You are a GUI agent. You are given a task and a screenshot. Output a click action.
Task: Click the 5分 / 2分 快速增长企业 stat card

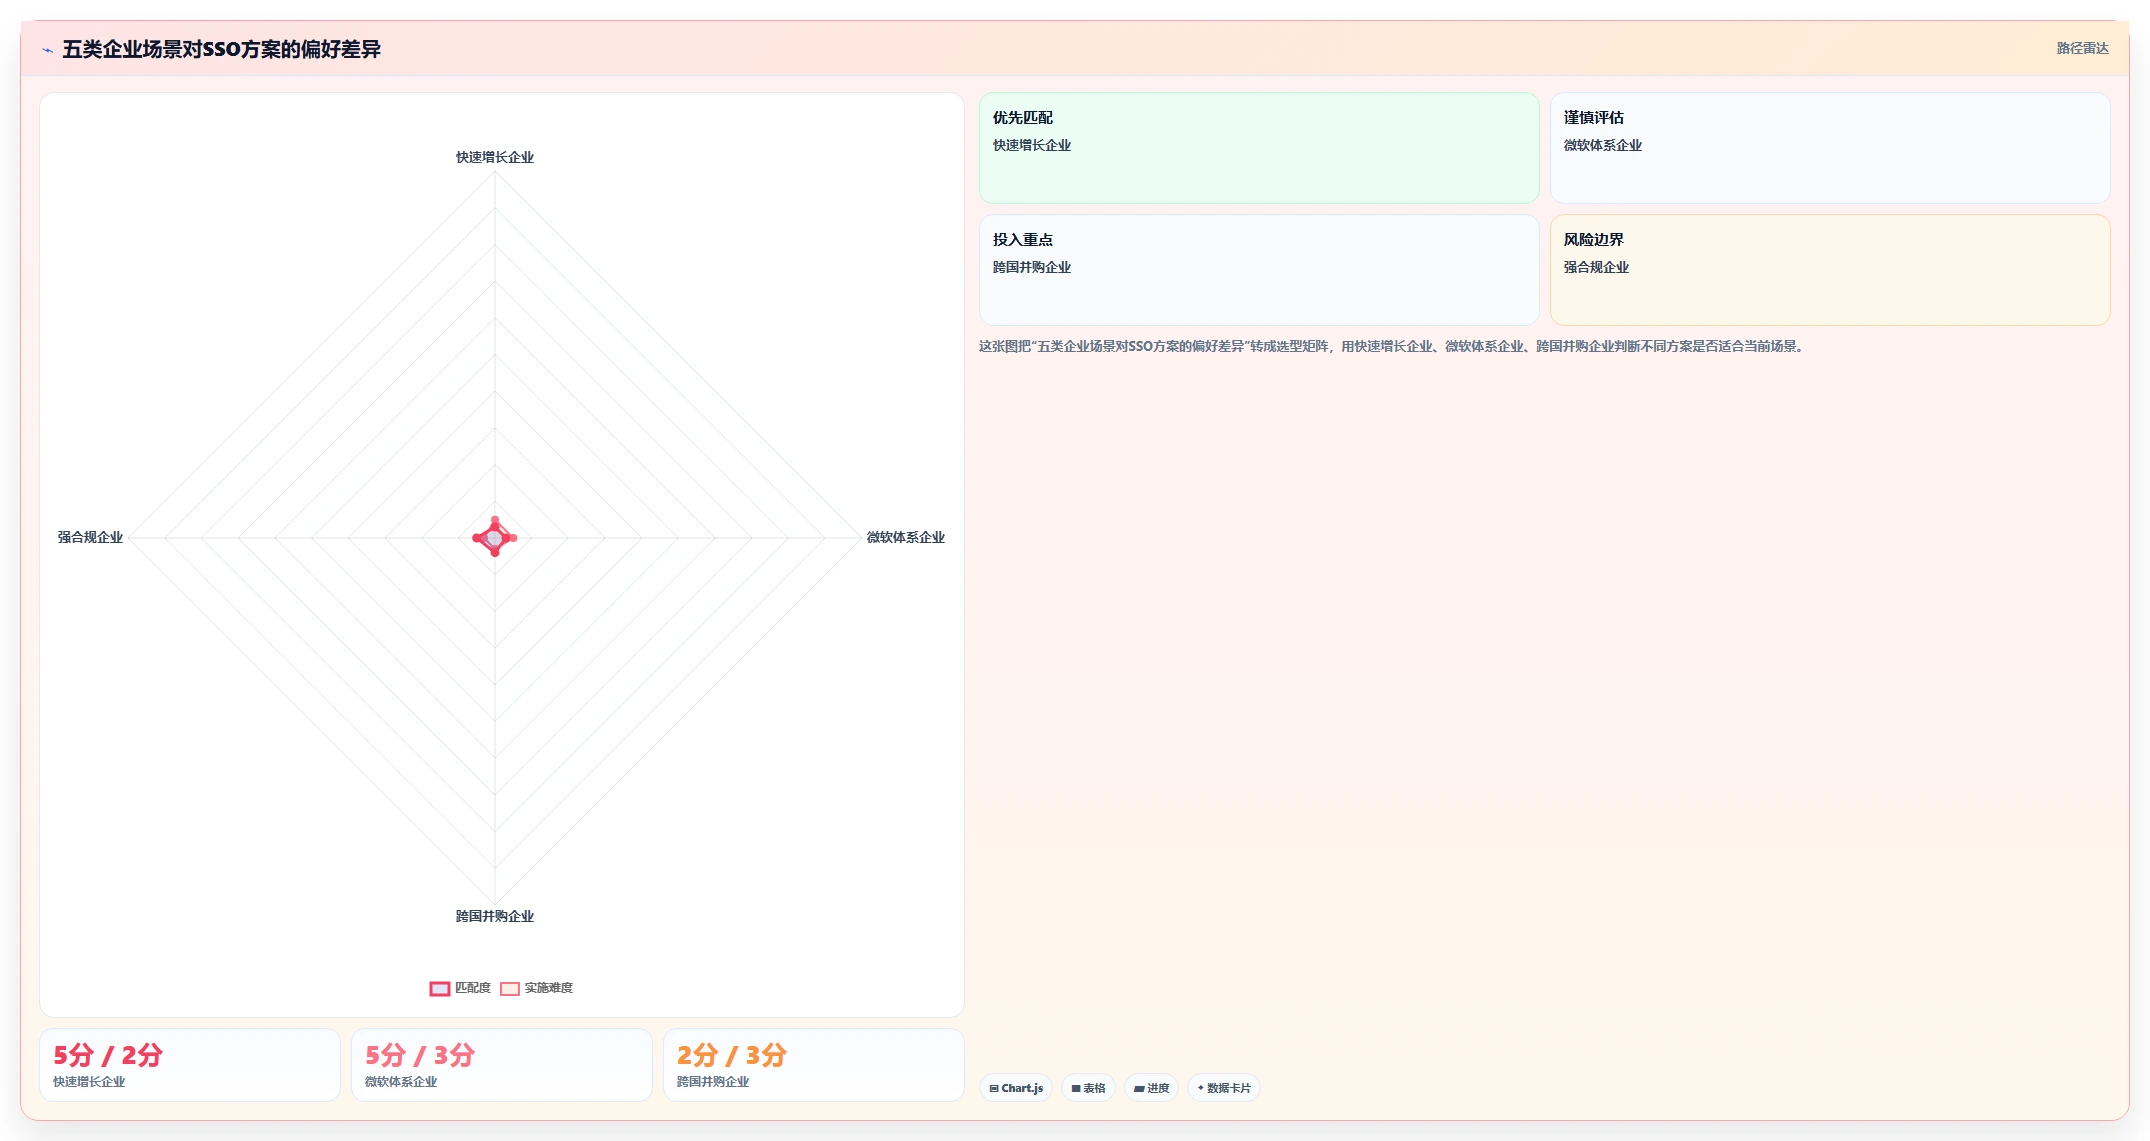(x=190, y=1065)
